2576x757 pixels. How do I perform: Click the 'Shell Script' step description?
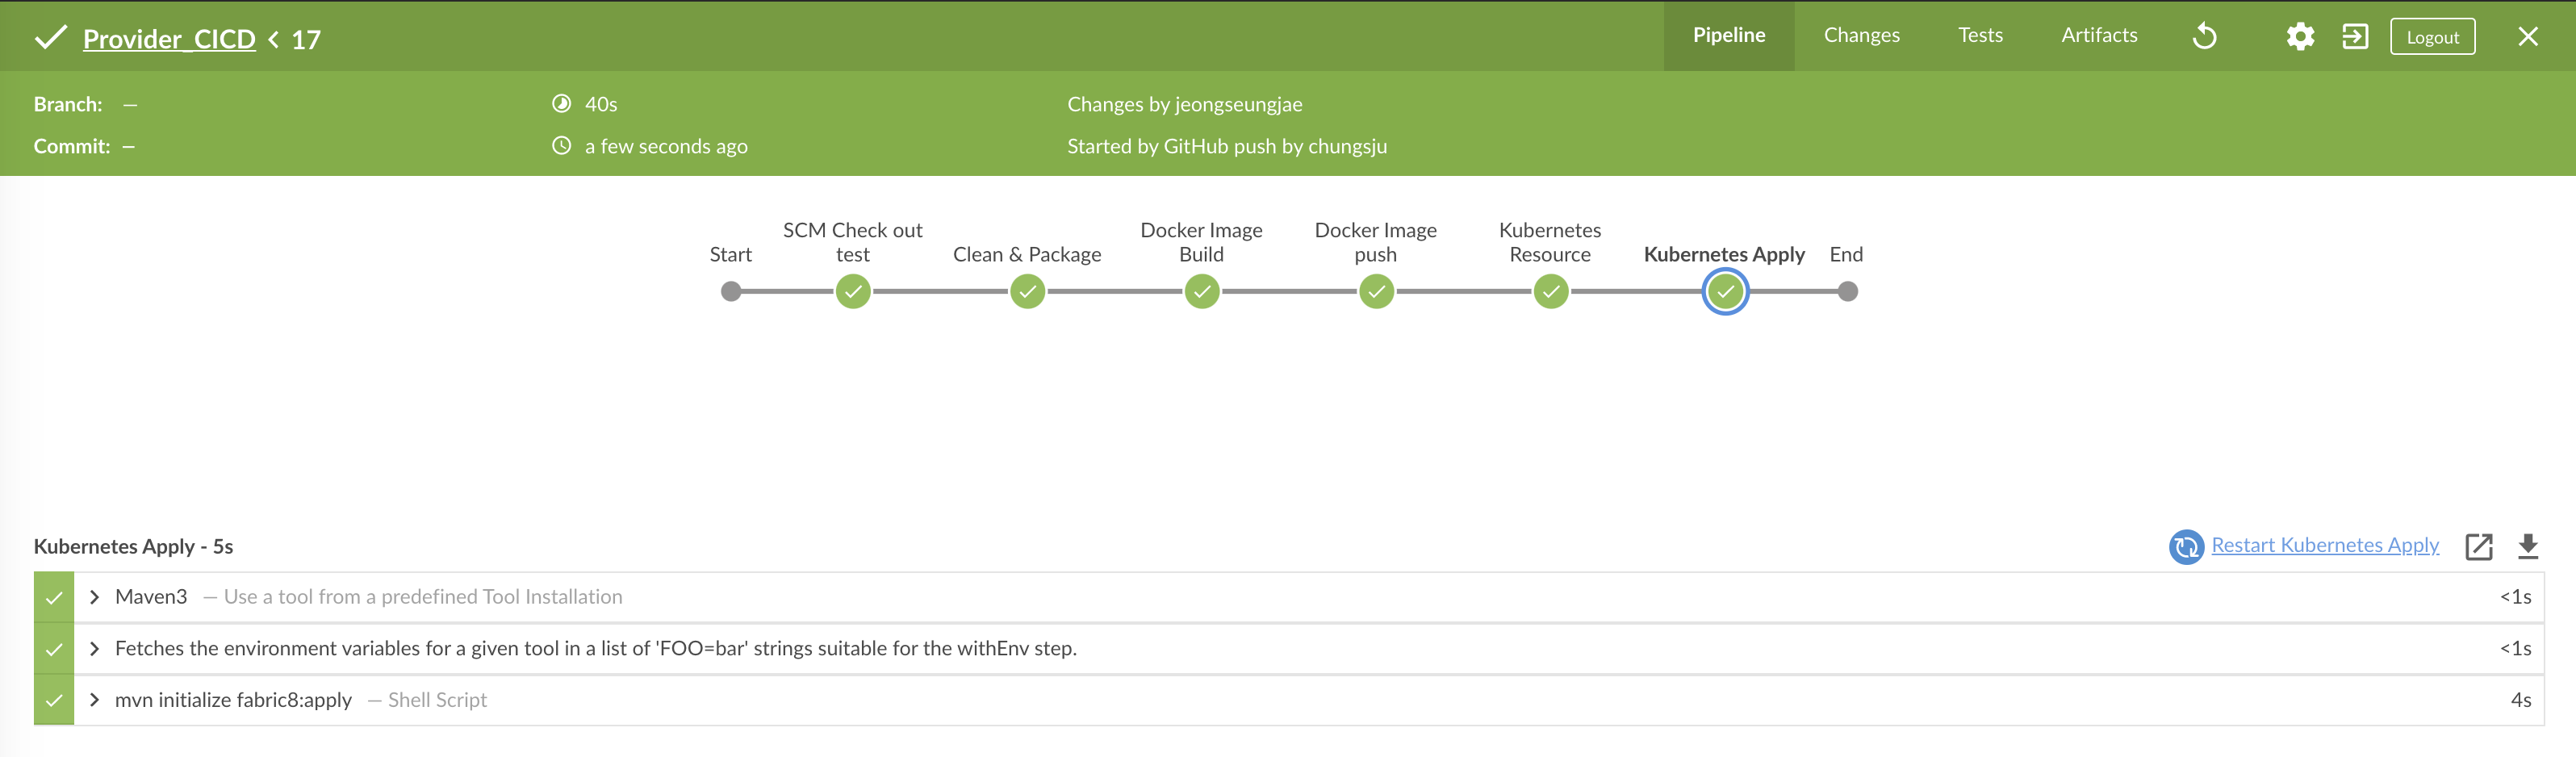pos(437,700)
